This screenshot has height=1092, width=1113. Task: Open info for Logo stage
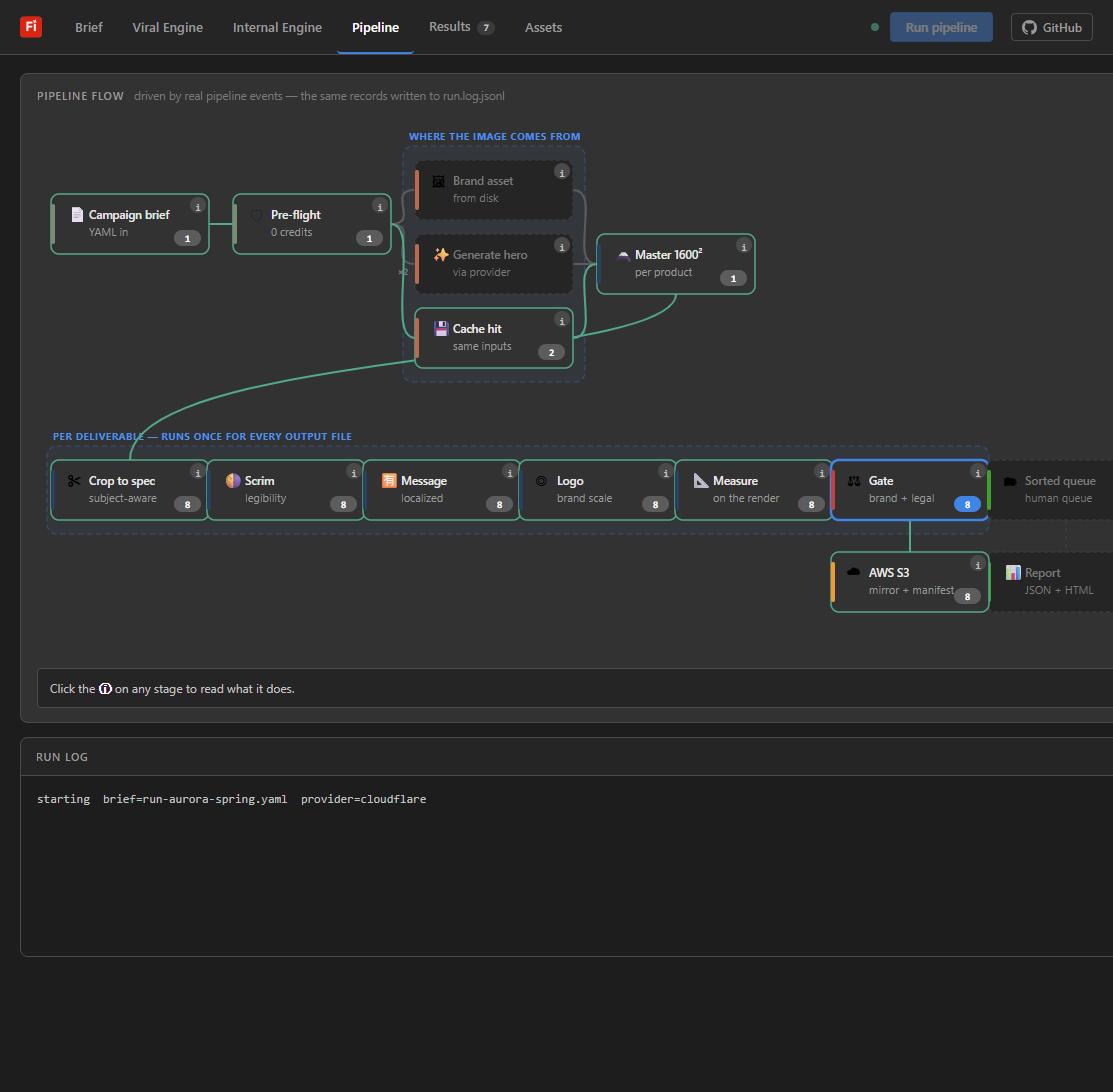(665, 473)
